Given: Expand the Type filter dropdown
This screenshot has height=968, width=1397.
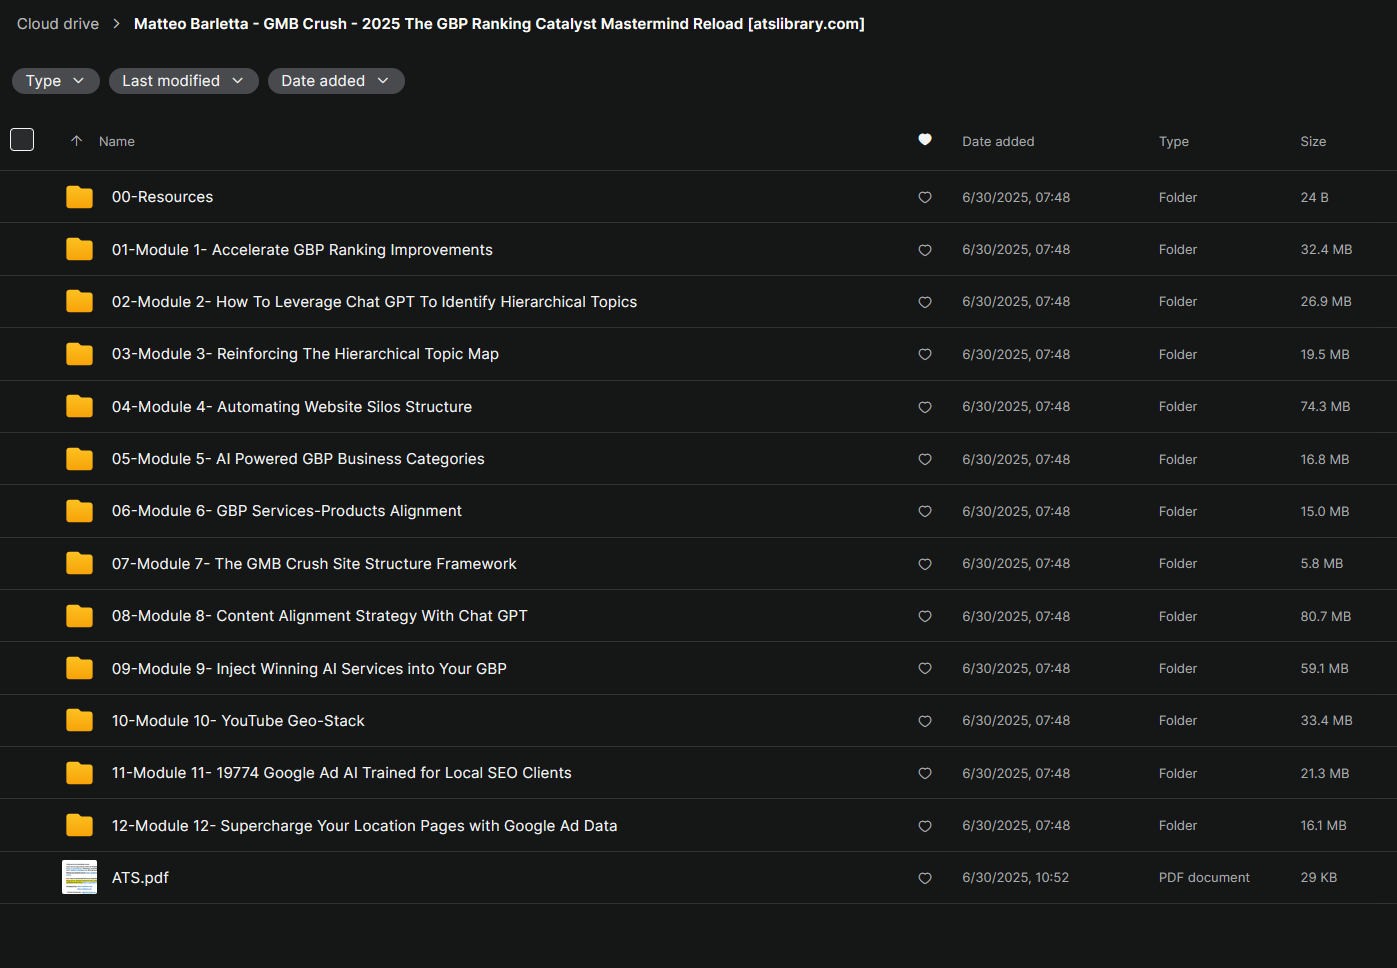Looking at the screenshot, I should click(55, 81).
